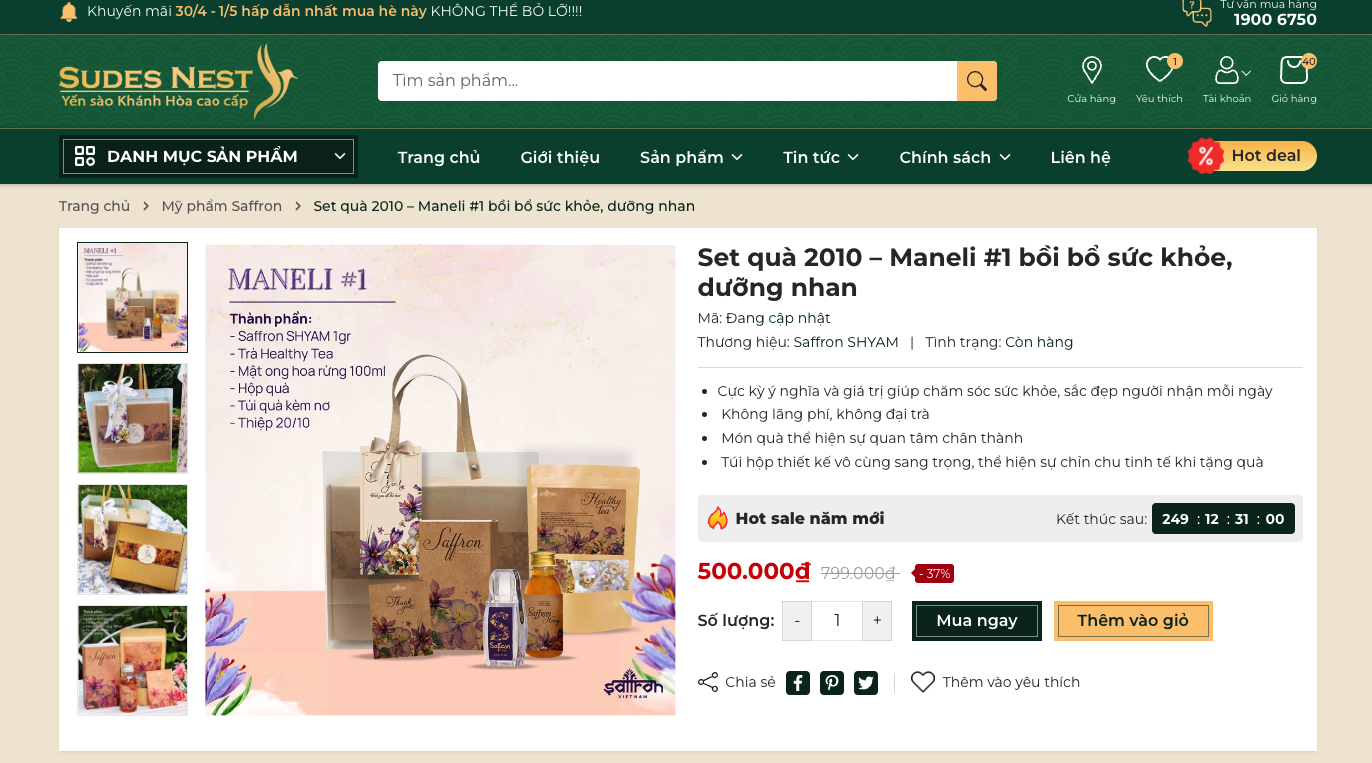
Task: Click the Thêm vào giỏ button
Action: pos(1133,621)
